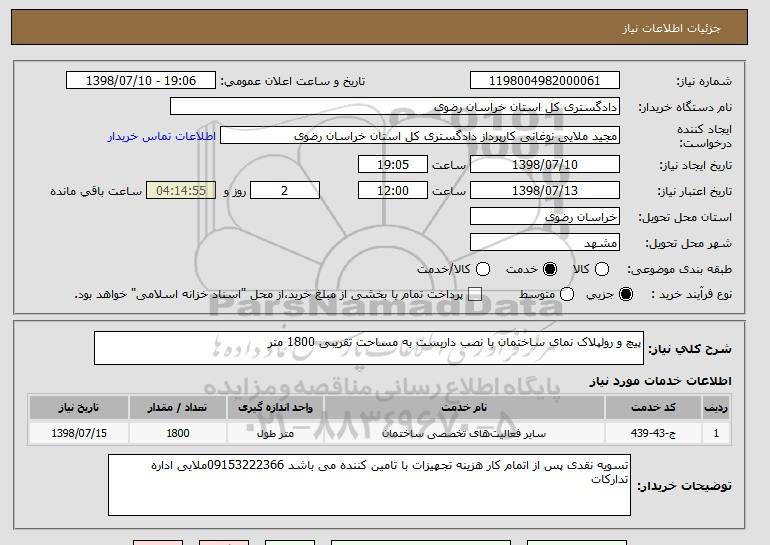Click the شماره نیاز field 1198004982000061
The width and height of the screenshot is (770, 545).
[545, 81]
